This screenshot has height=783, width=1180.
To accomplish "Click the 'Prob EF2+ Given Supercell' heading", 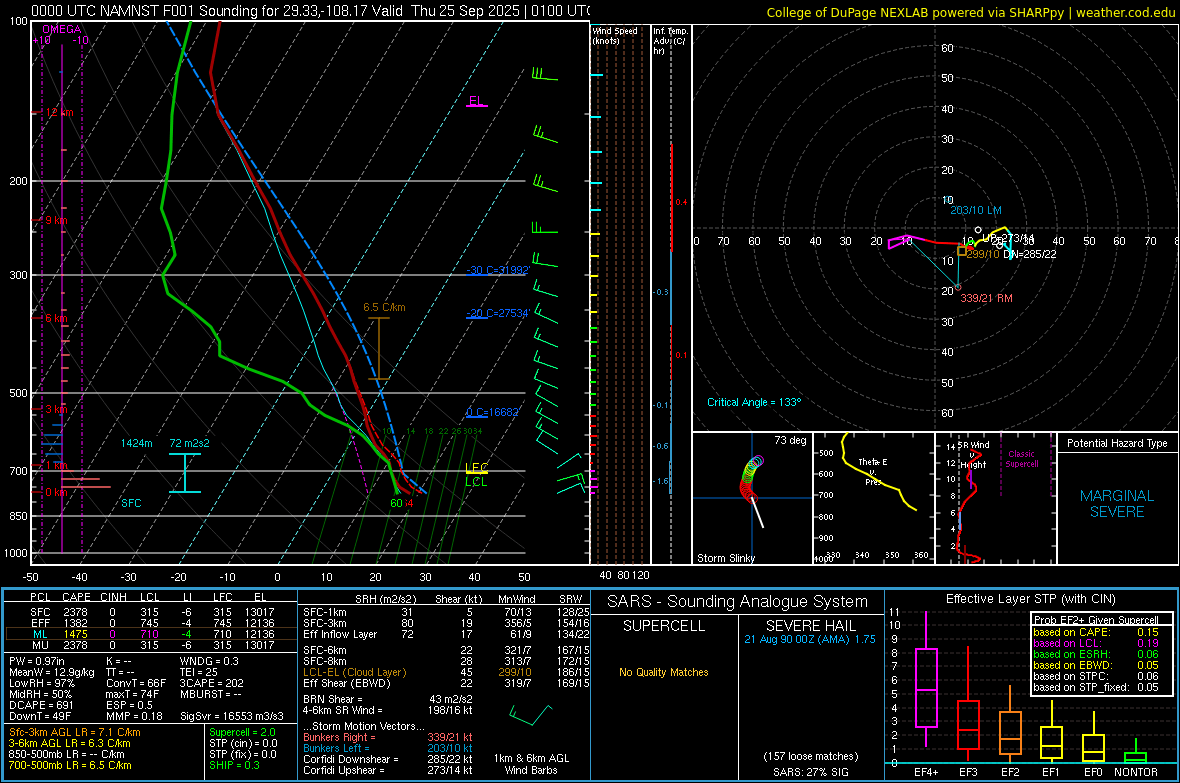I will (x=1096, y=620).
